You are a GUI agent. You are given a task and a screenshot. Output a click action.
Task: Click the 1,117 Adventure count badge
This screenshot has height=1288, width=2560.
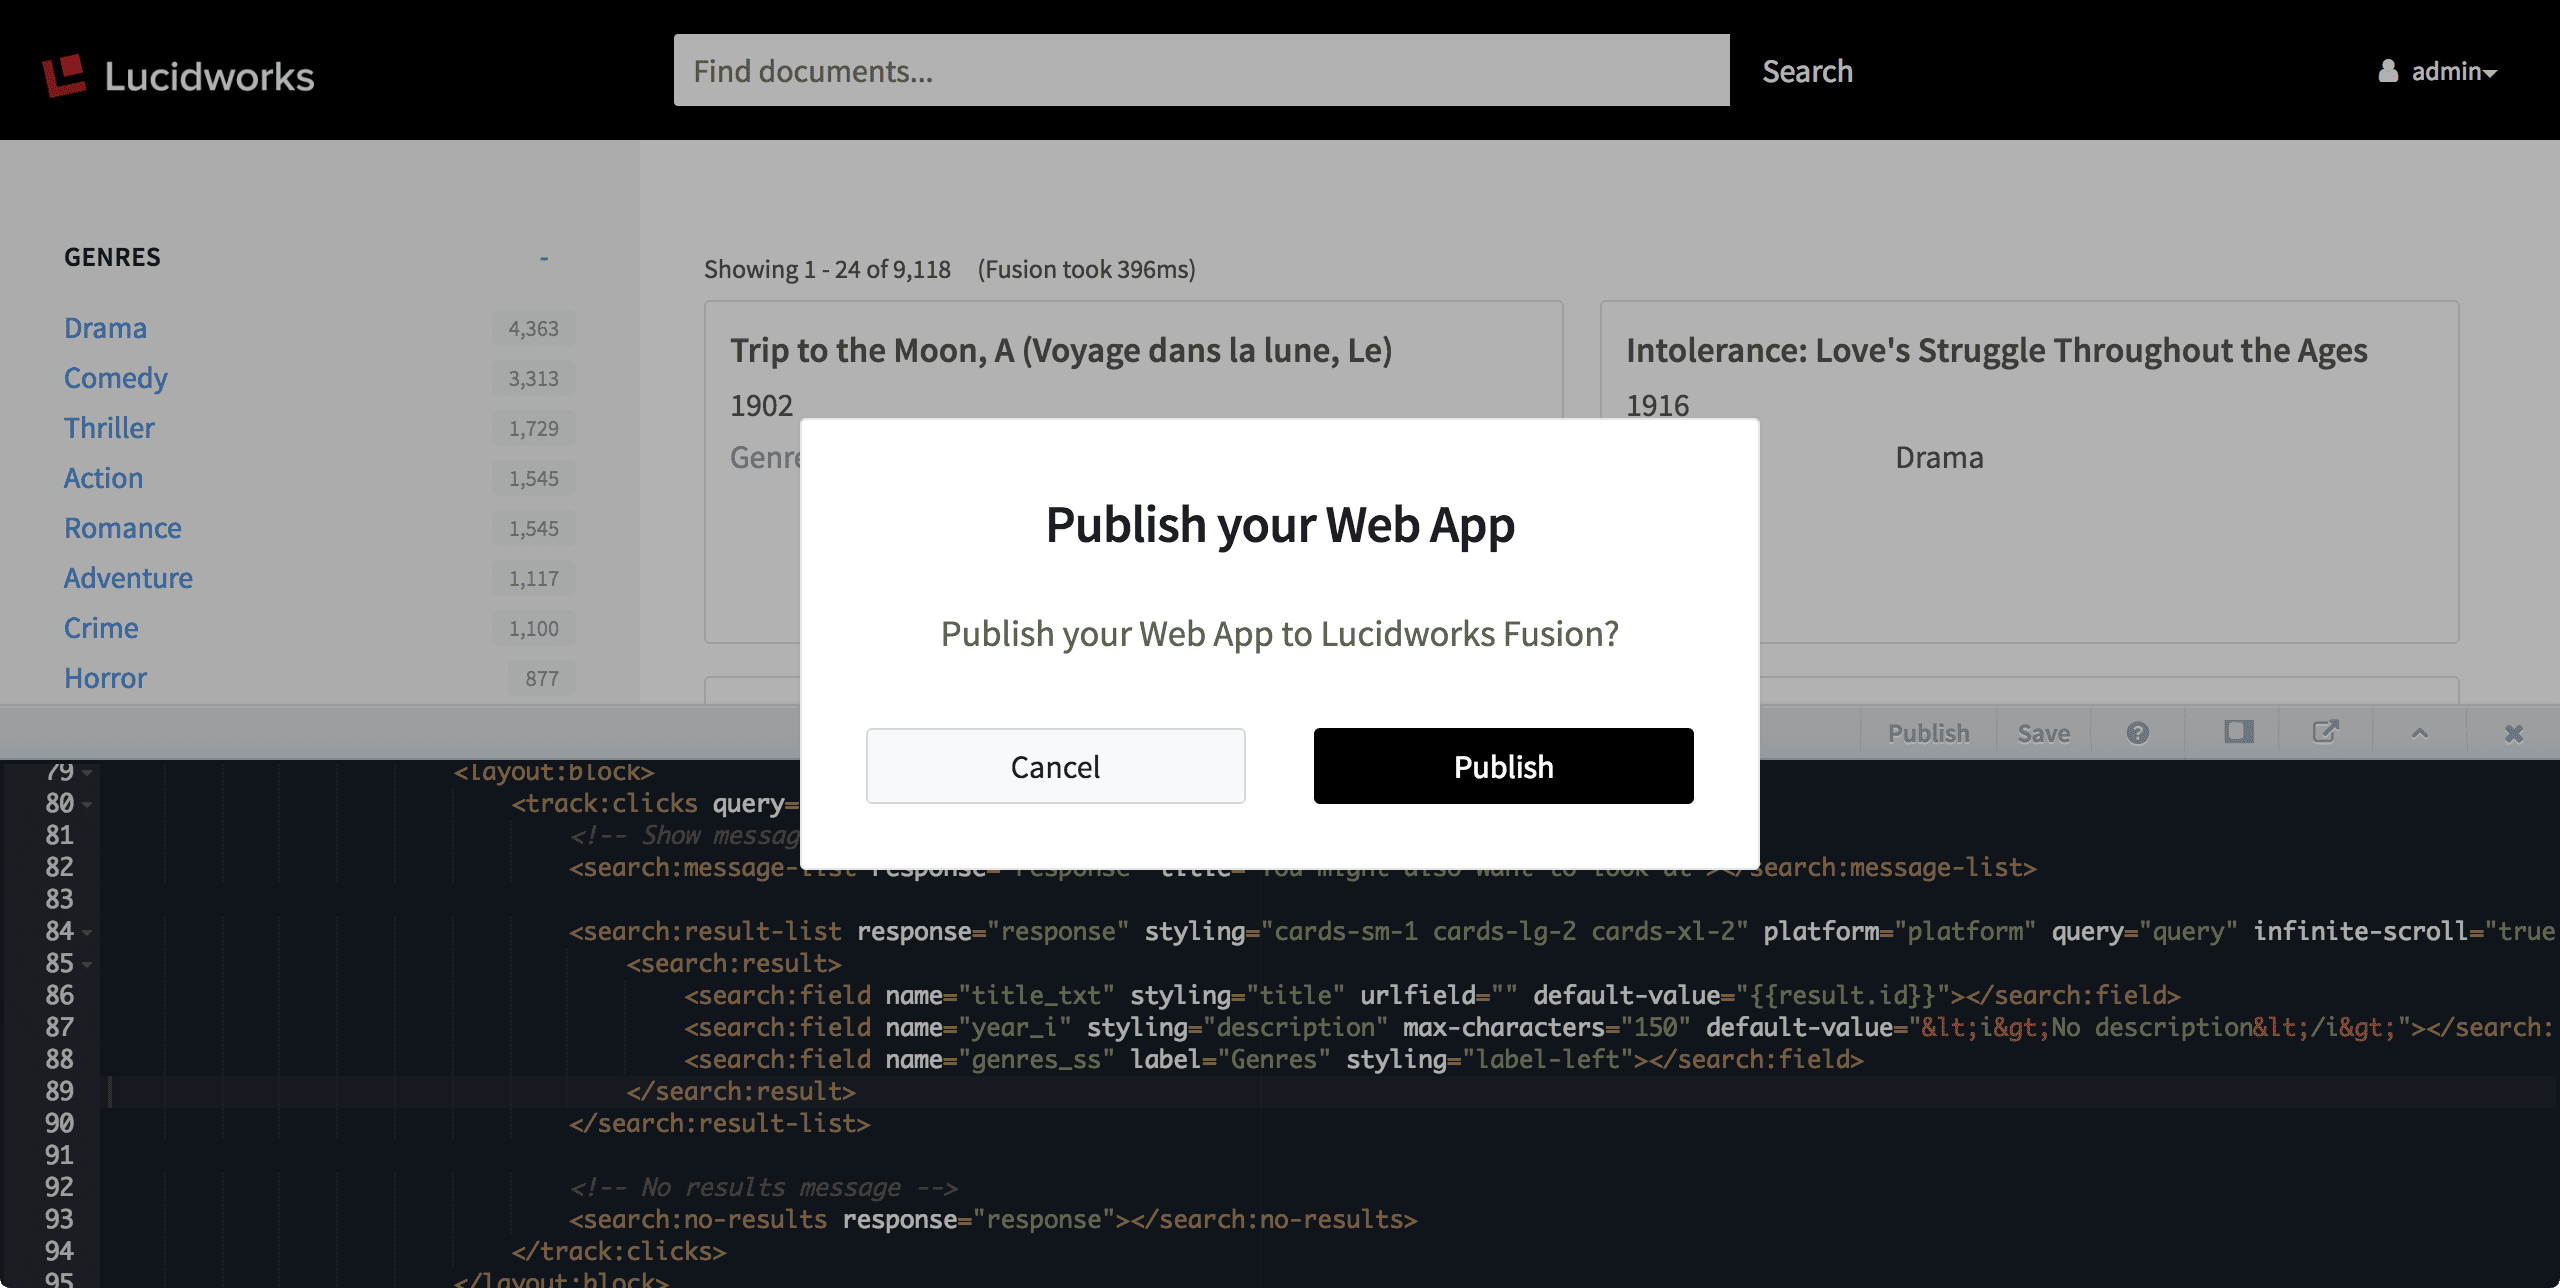point(533,578)
